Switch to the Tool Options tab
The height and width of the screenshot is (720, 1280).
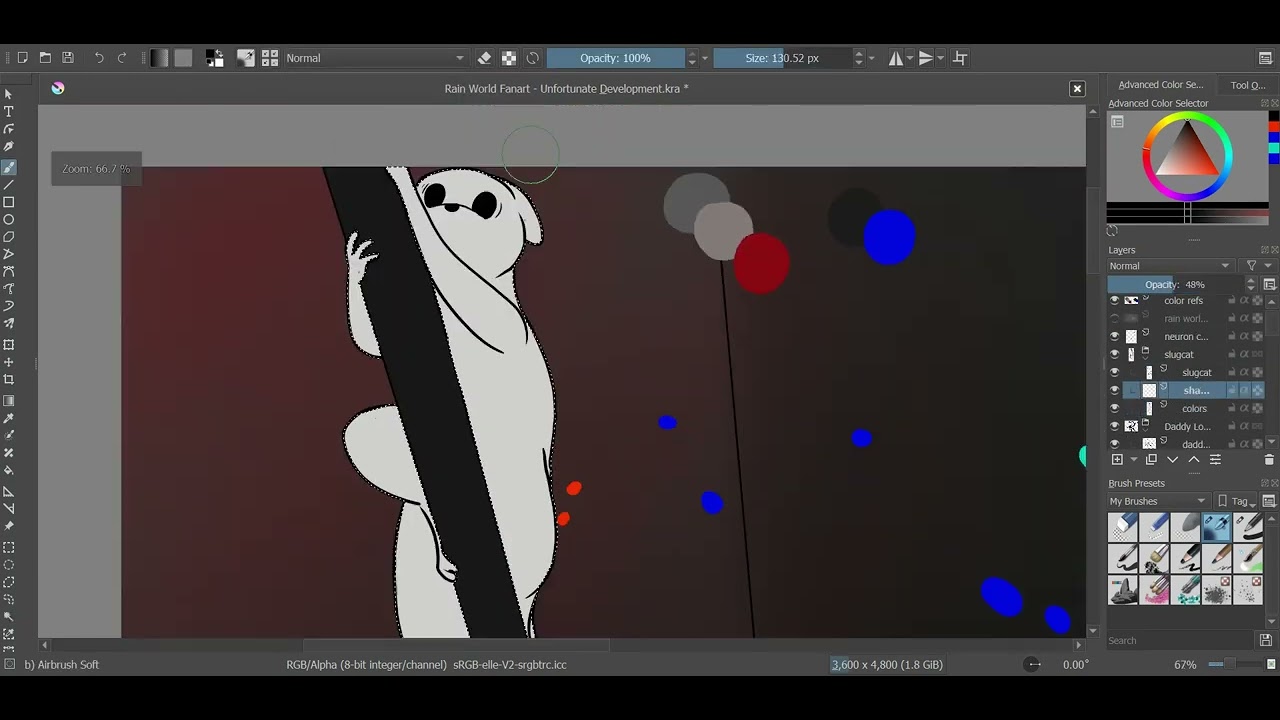[1247, 85]
